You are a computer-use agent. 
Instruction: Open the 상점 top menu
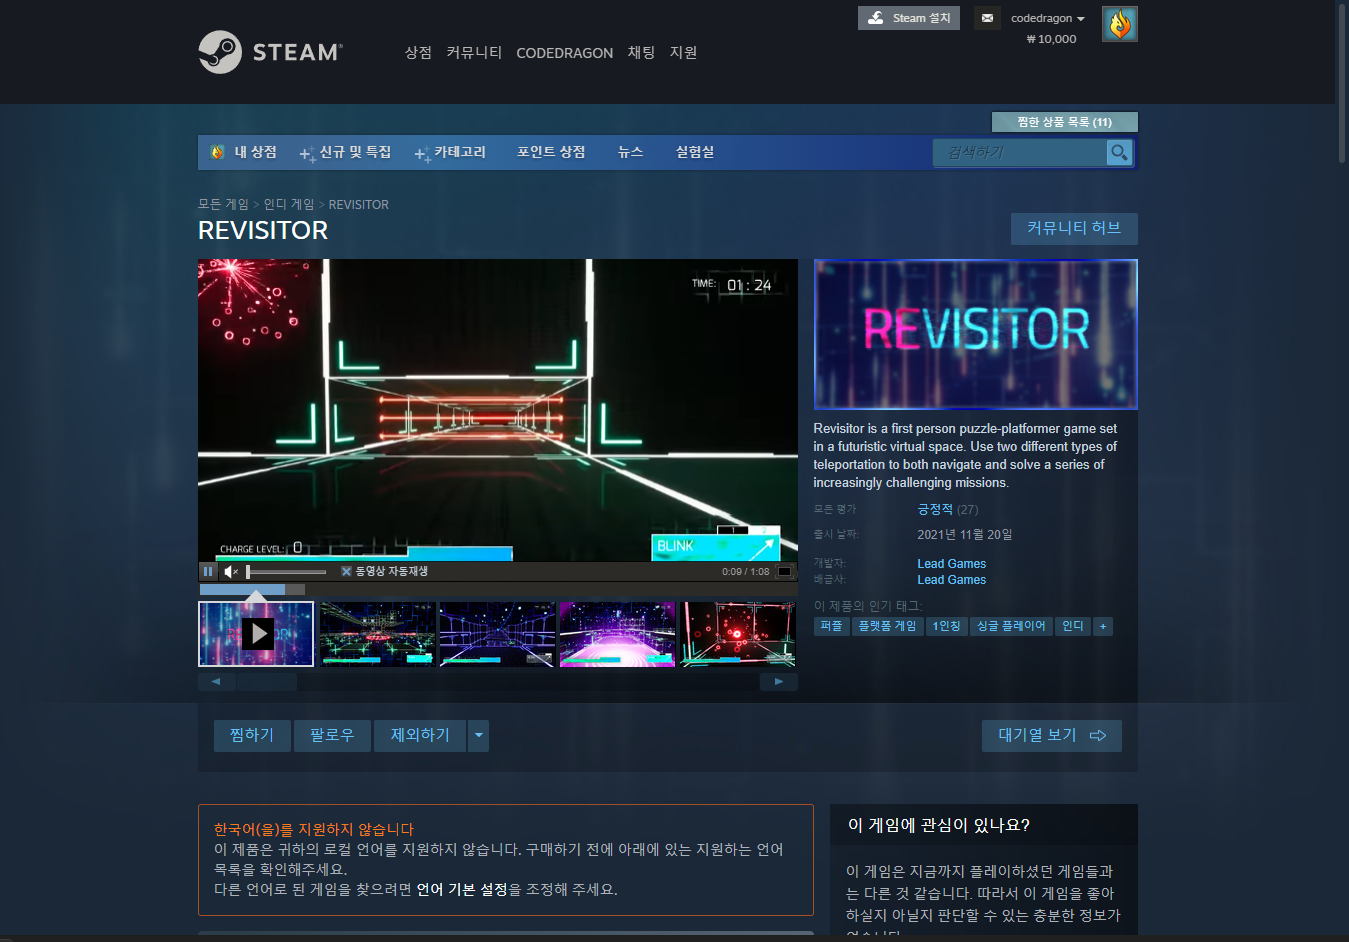coord(418,52)
